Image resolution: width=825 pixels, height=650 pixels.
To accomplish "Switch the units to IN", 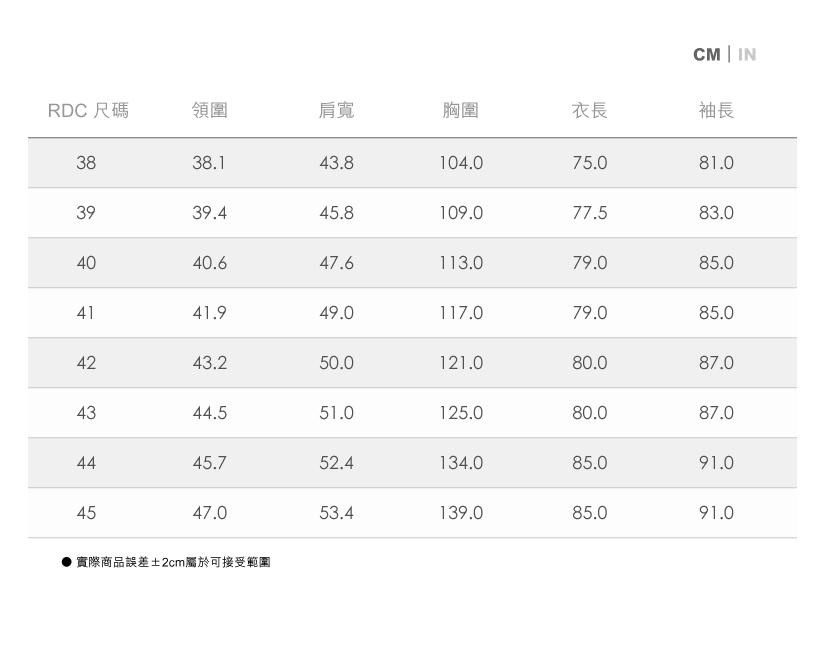I will tap(747, 54).
